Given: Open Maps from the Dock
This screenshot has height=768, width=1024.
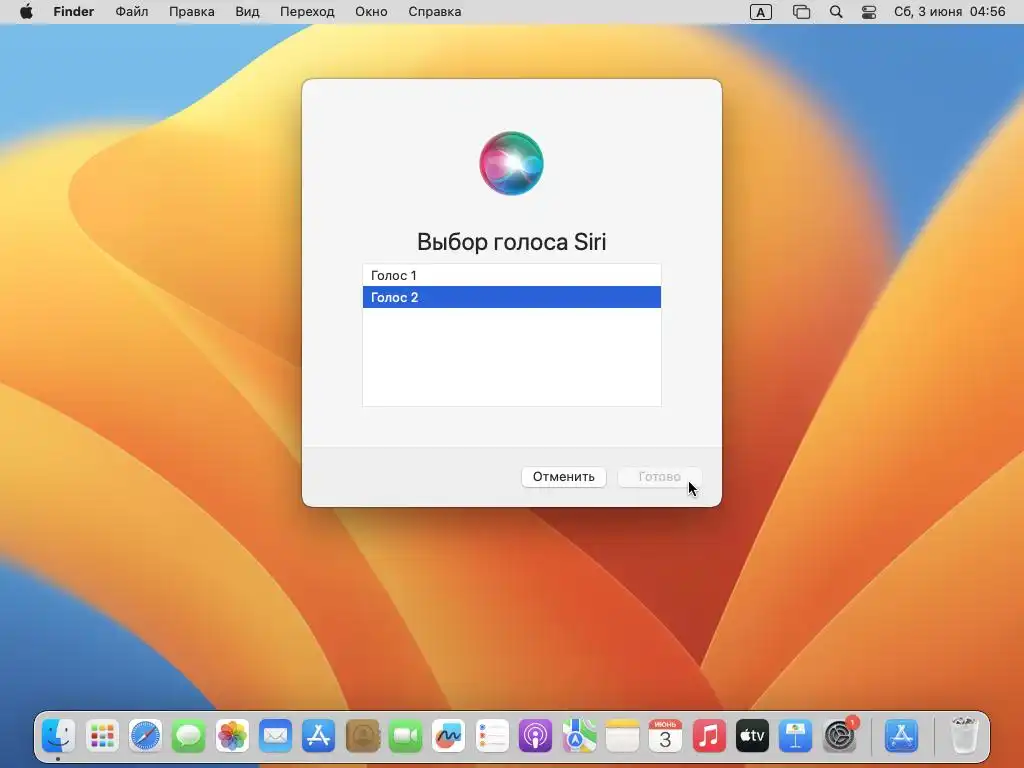Looking at the screenshot, I should (x=579, y=737).
